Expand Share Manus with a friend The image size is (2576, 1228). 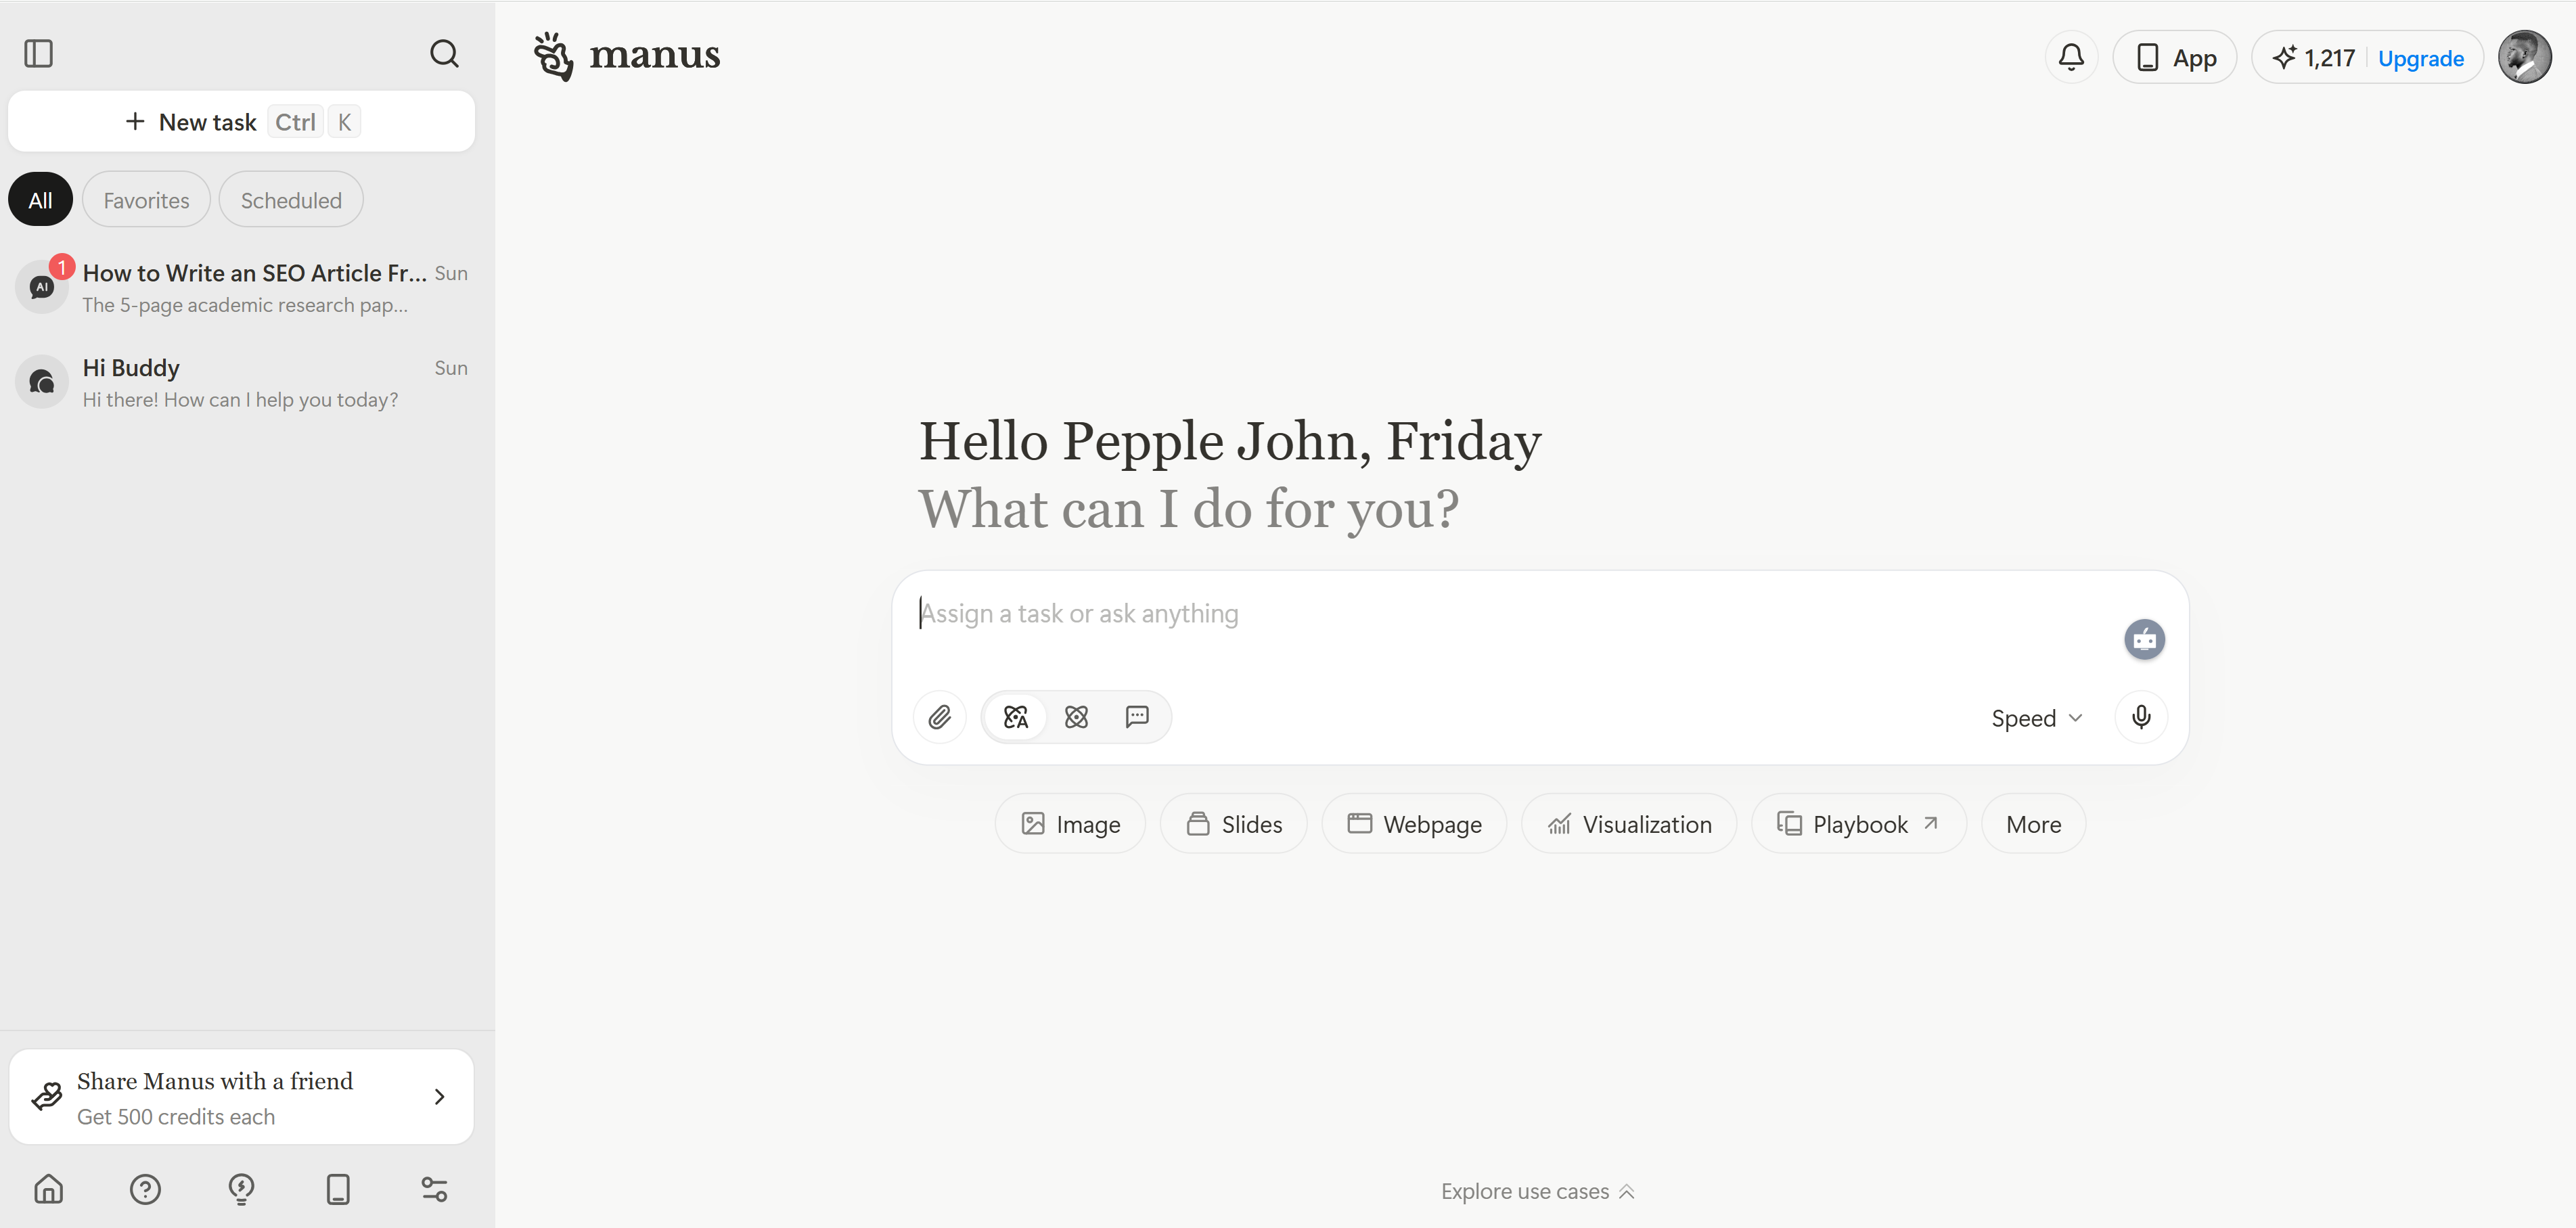pyautogui.click(x=241, y=1097)
